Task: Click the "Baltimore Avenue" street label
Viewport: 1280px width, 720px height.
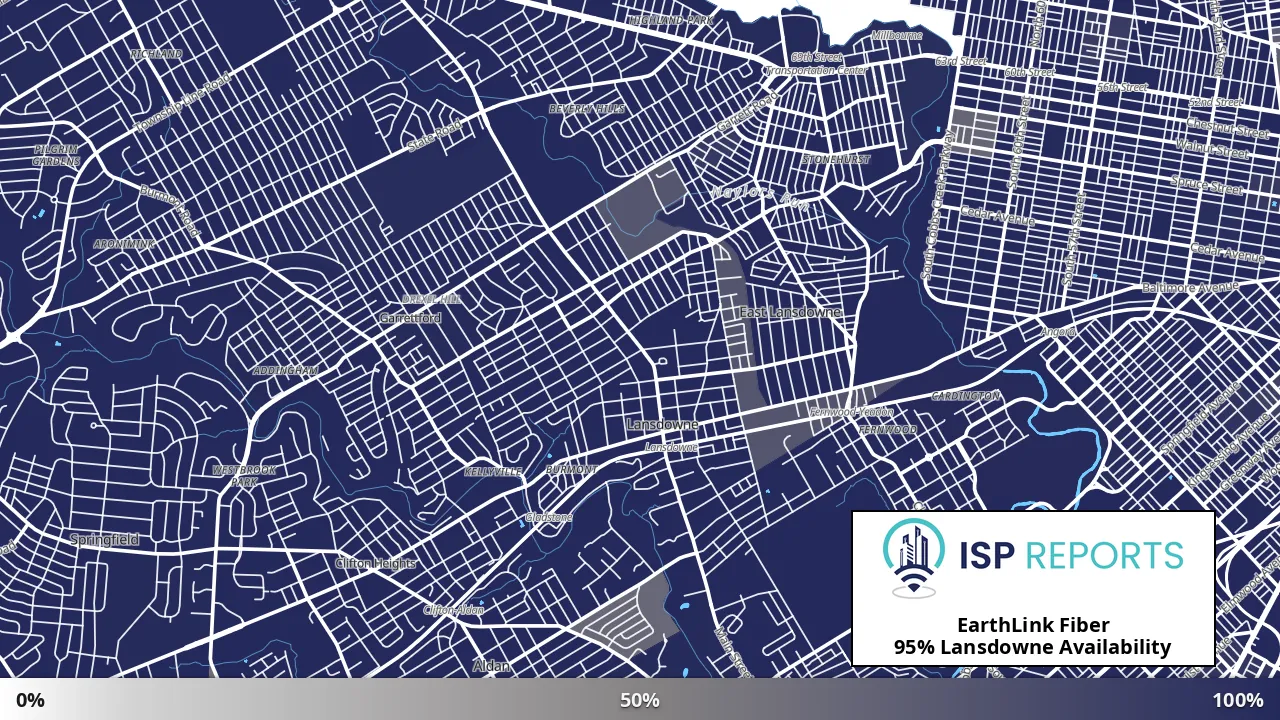Action: click(x=1190, y=288)
